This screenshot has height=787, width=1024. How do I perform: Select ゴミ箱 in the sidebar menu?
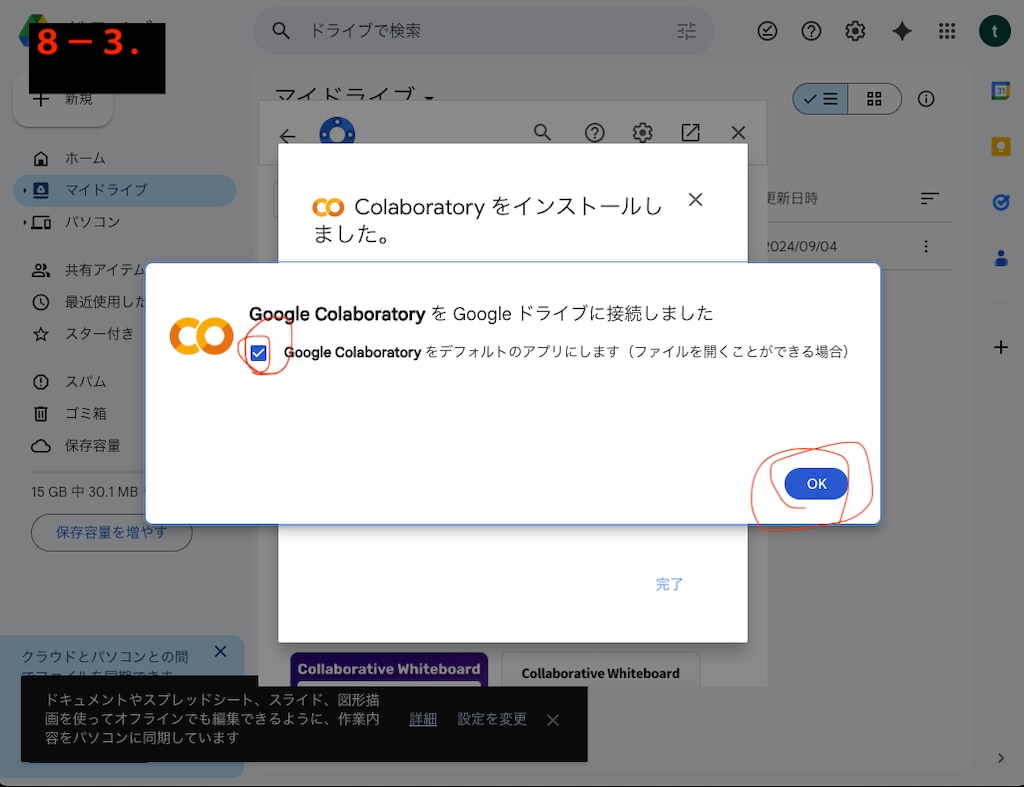click(78, 413)
